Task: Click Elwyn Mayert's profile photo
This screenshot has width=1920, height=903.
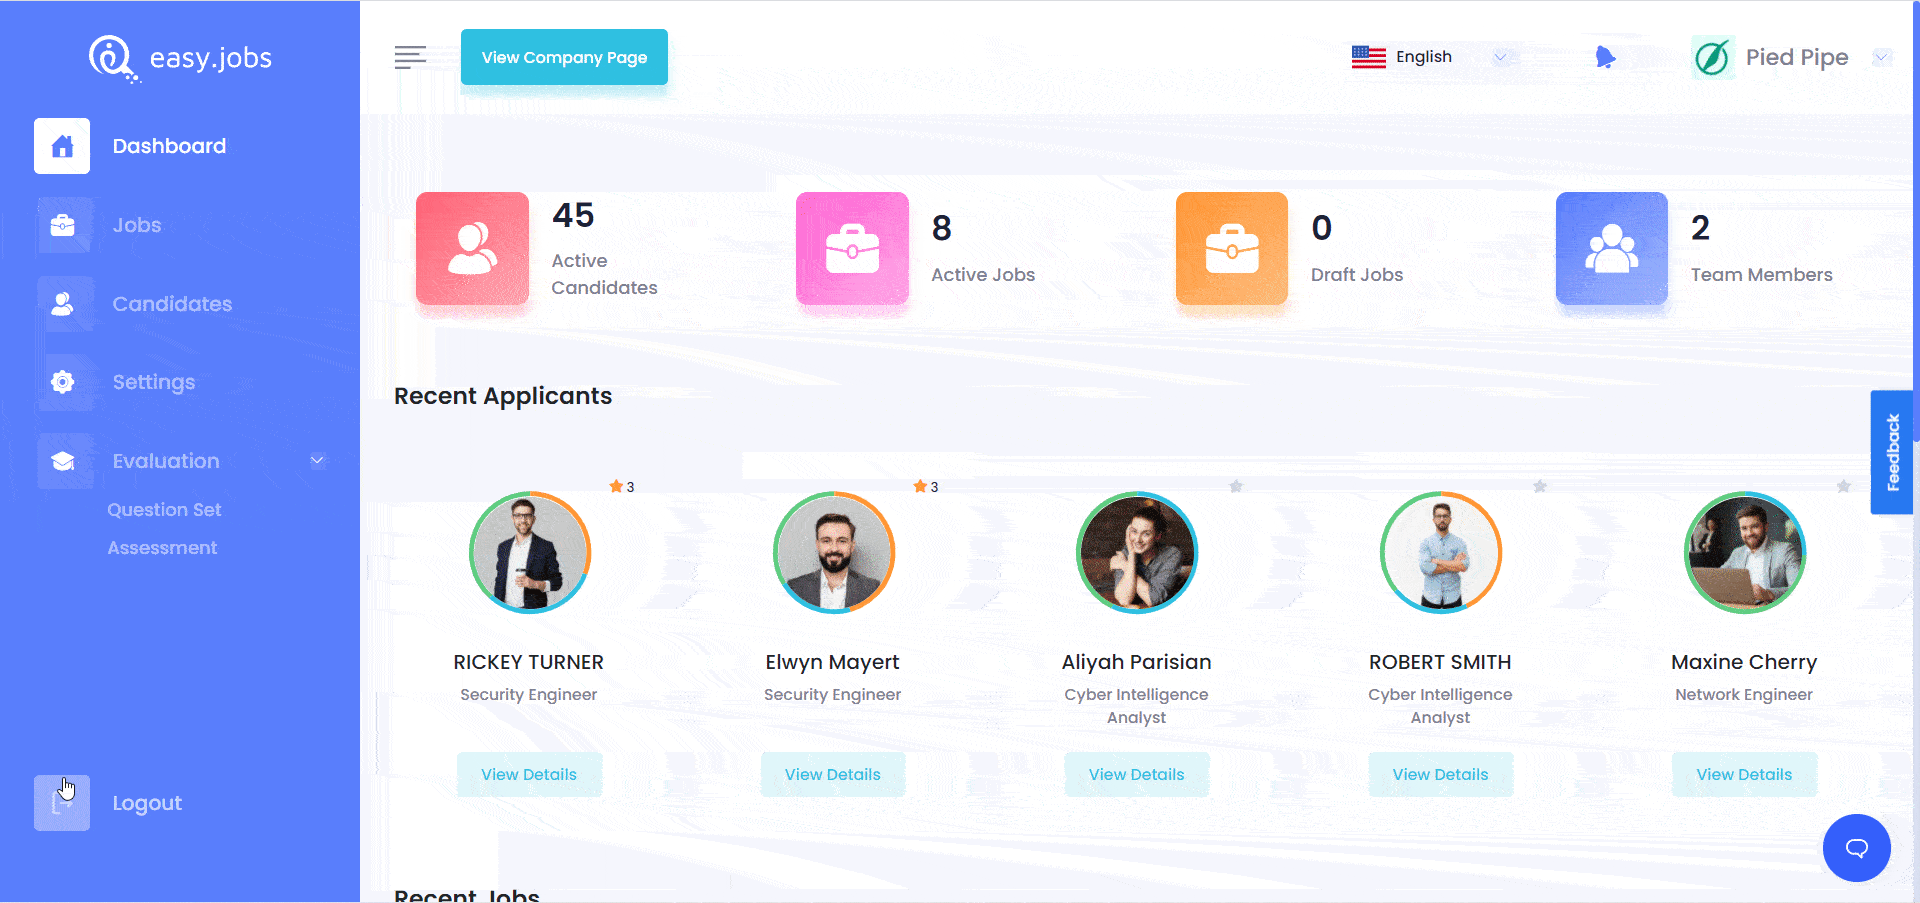Action: click(834, 552)
